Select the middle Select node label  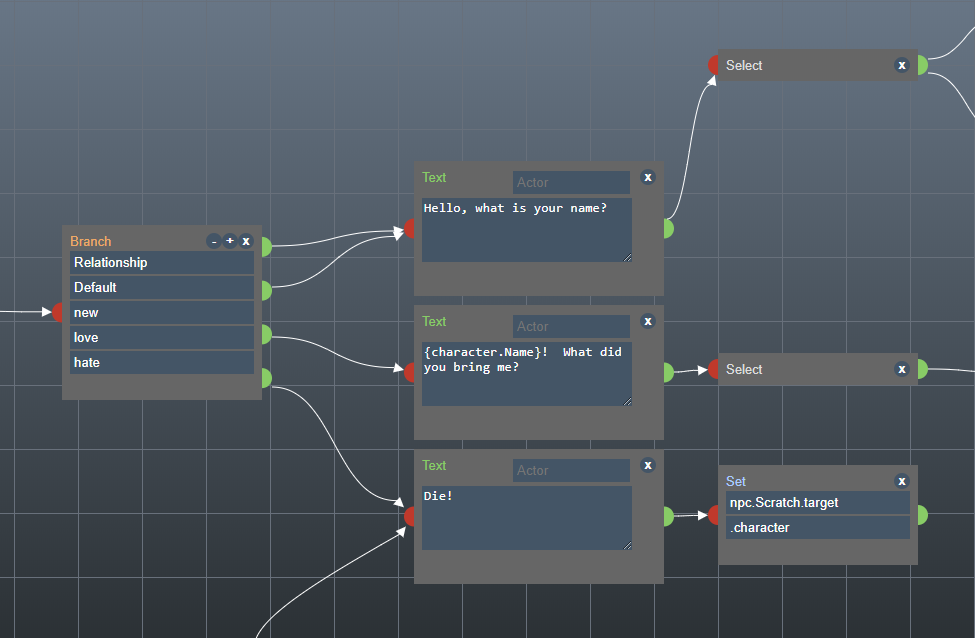[744, 369]
